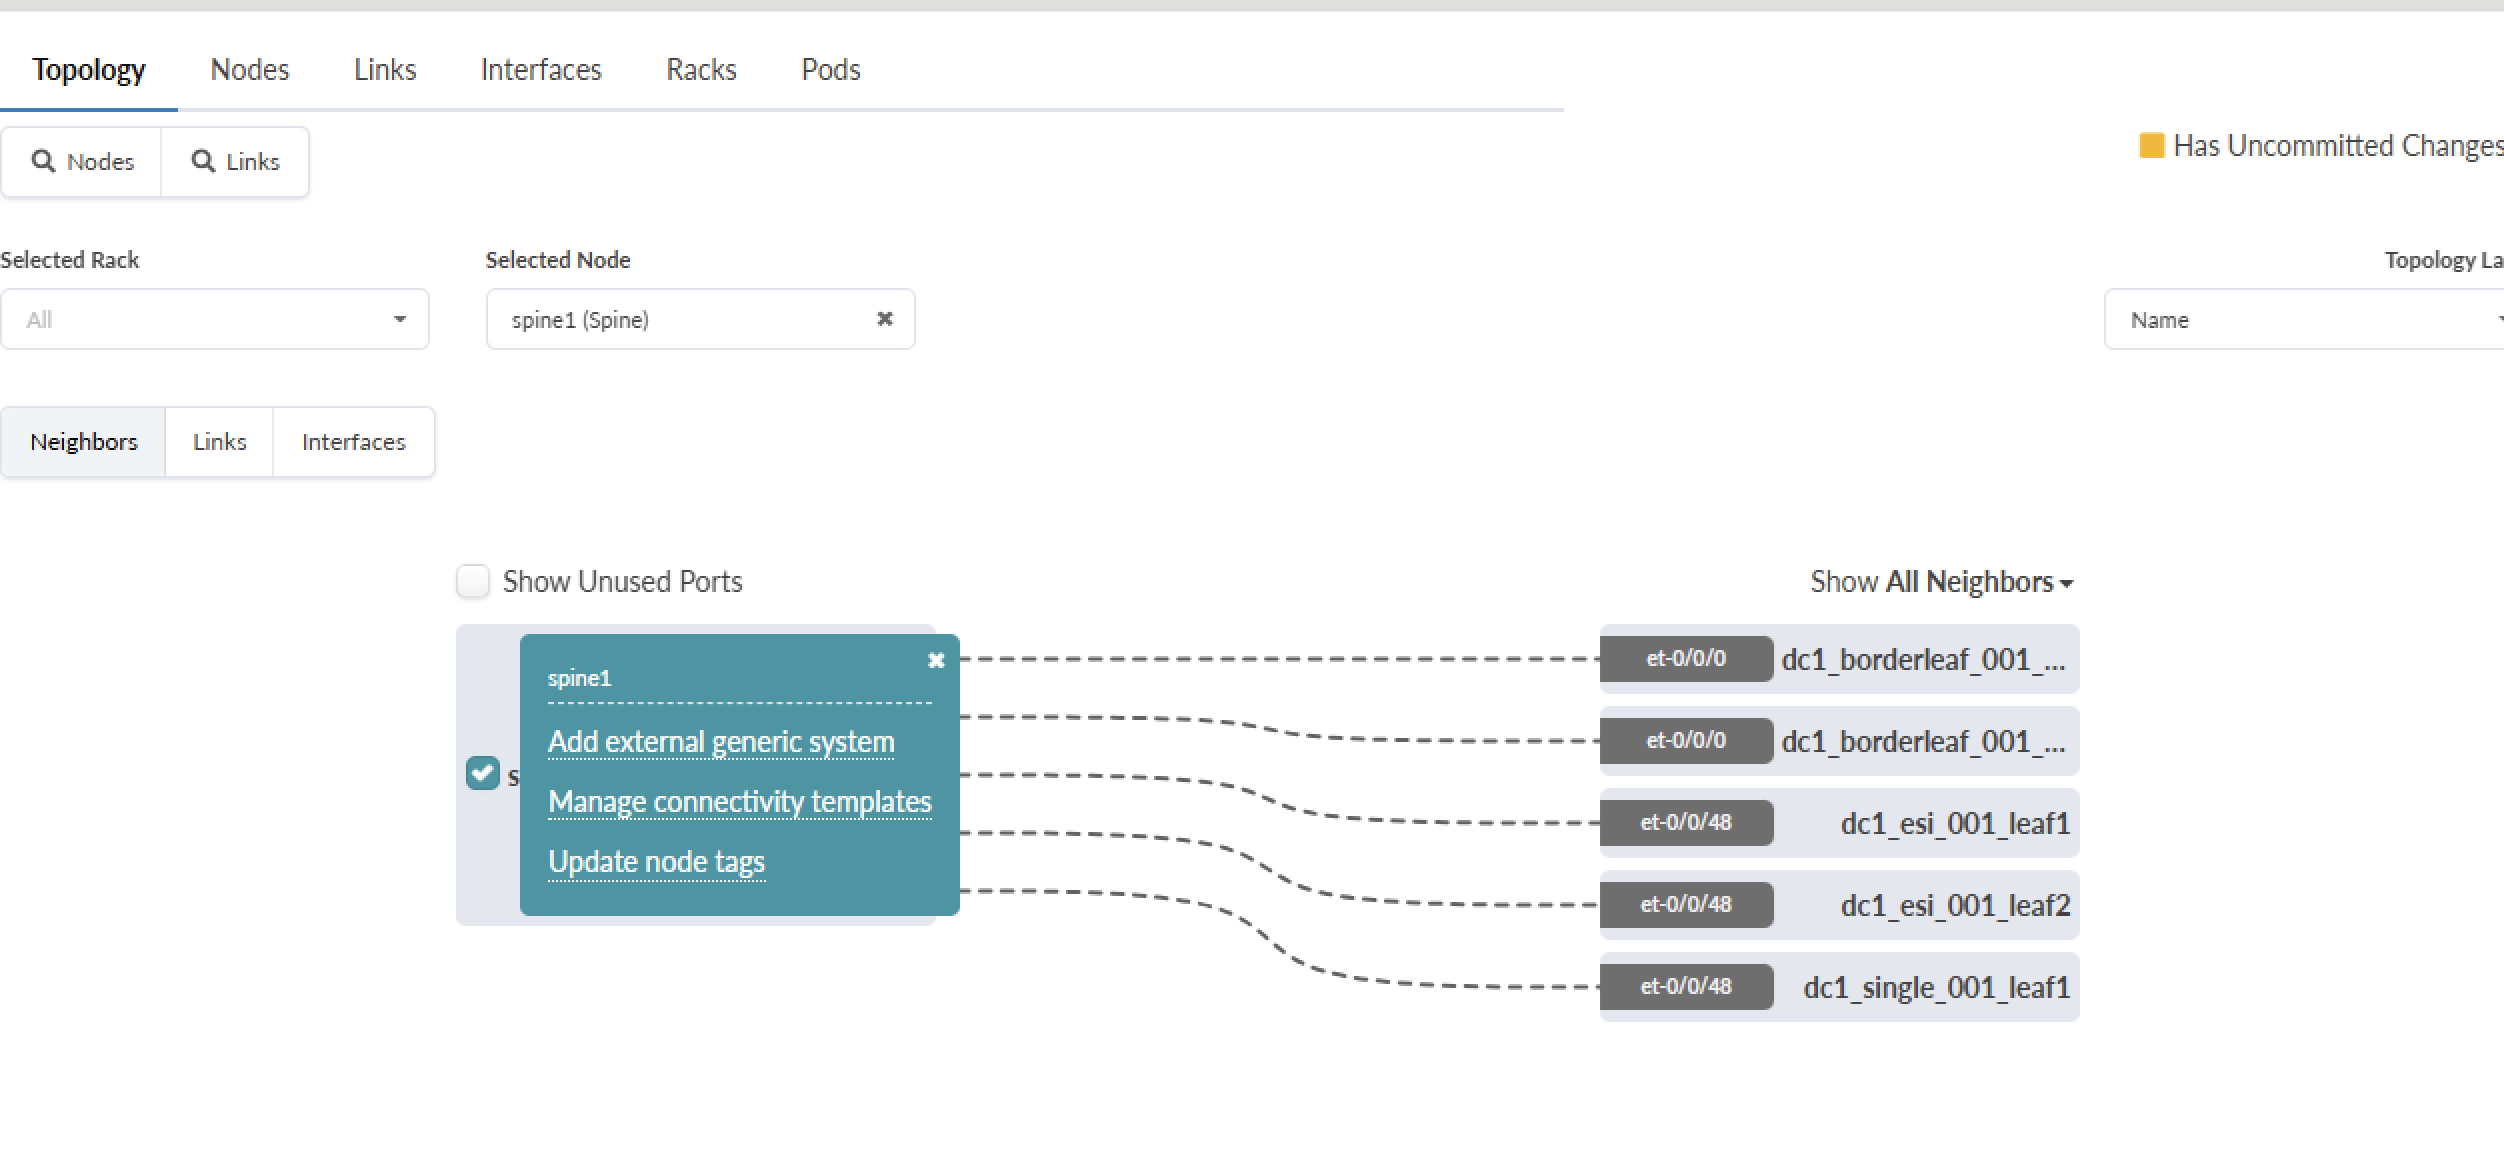This screenshot has height=1172, width=2504.
Task: Select the dc1_esi_001_leaf1 neighbor node
Action: coord(1955,823)
